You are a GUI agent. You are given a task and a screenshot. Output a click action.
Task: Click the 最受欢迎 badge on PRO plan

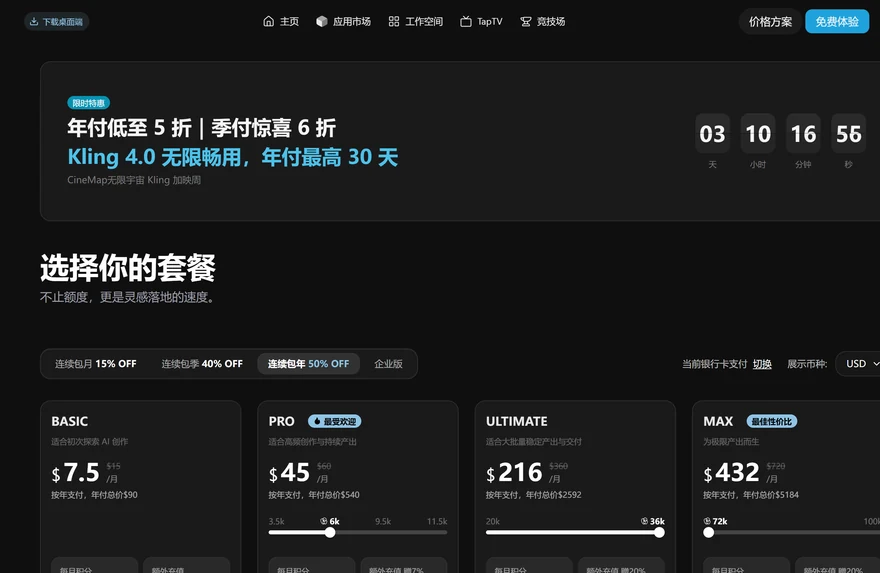pos(334,421)
